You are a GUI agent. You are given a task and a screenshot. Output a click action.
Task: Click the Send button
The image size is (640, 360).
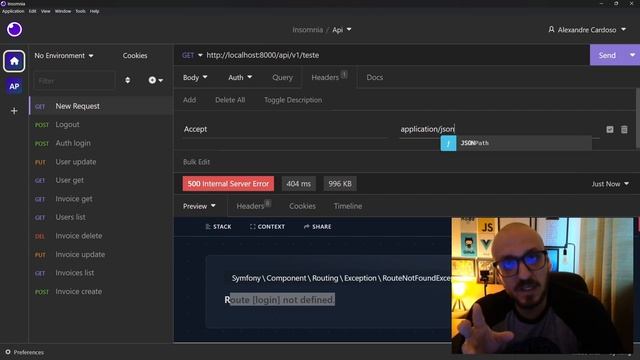(607, 55)
